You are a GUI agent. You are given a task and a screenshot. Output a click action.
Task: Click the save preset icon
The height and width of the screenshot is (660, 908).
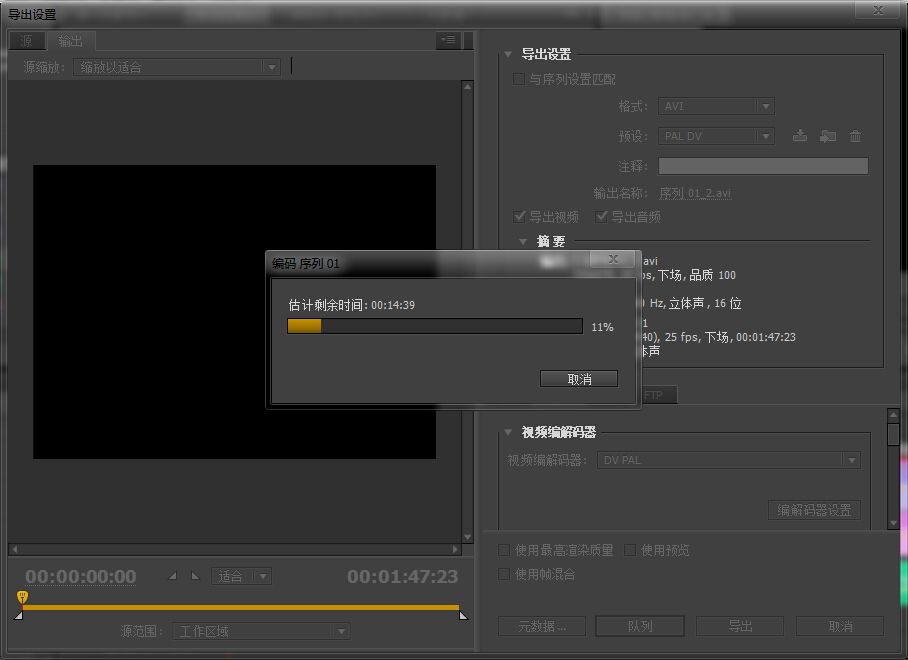click(x=800, y=136)
